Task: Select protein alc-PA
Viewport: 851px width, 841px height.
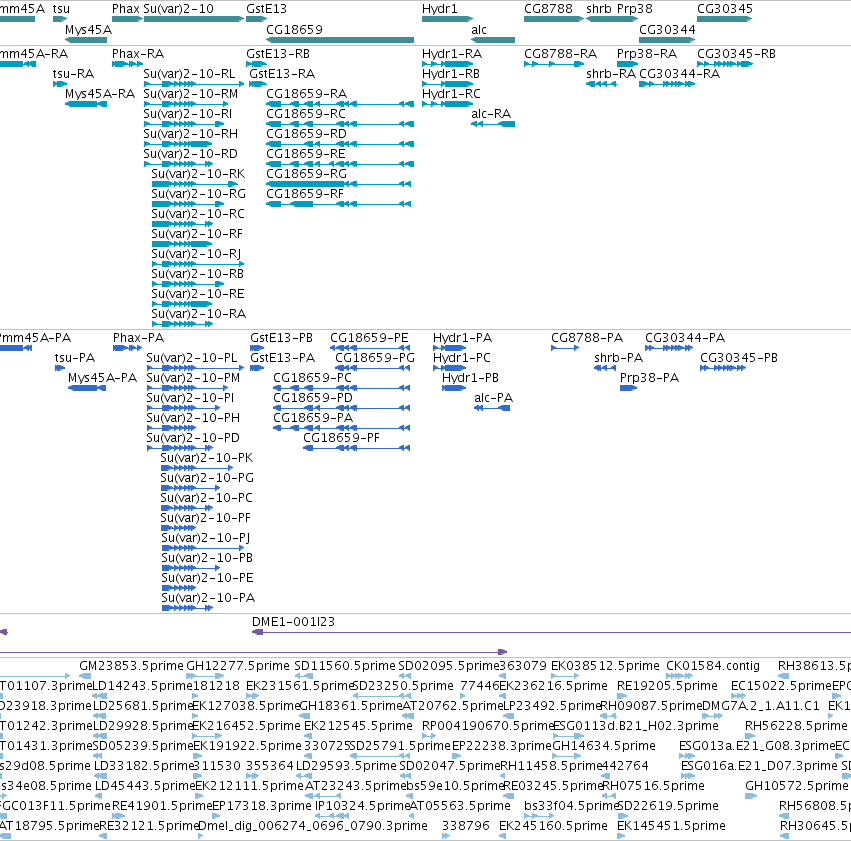Action: click(x=493, y=398)
